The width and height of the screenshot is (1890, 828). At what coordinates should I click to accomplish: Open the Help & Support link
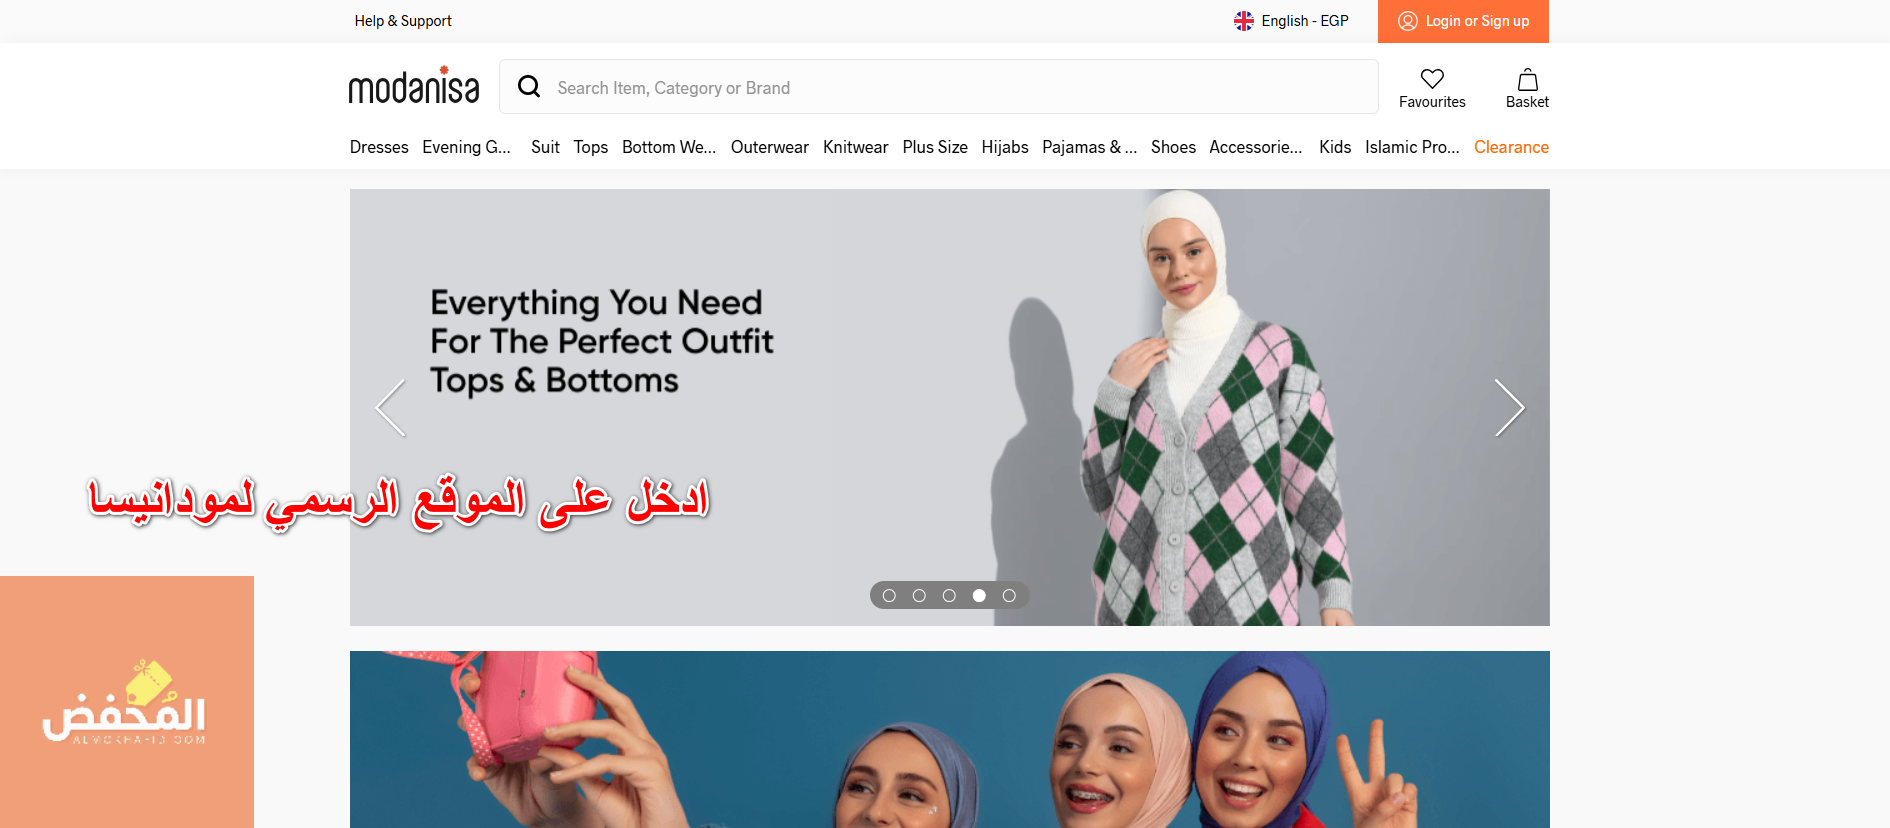pos(403,21)
